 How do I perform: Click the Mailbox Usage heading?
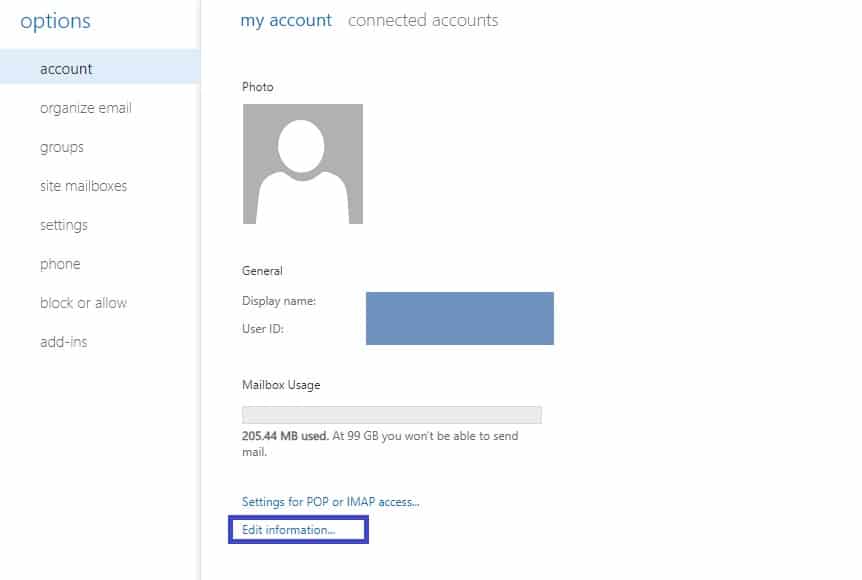281,385
